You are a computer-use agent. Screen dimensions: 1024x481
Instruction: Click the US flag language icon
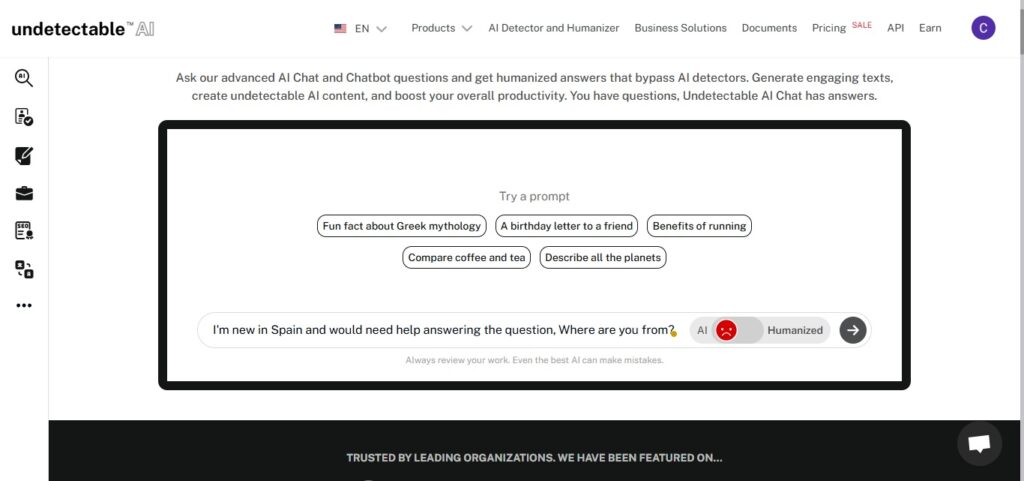340,29
